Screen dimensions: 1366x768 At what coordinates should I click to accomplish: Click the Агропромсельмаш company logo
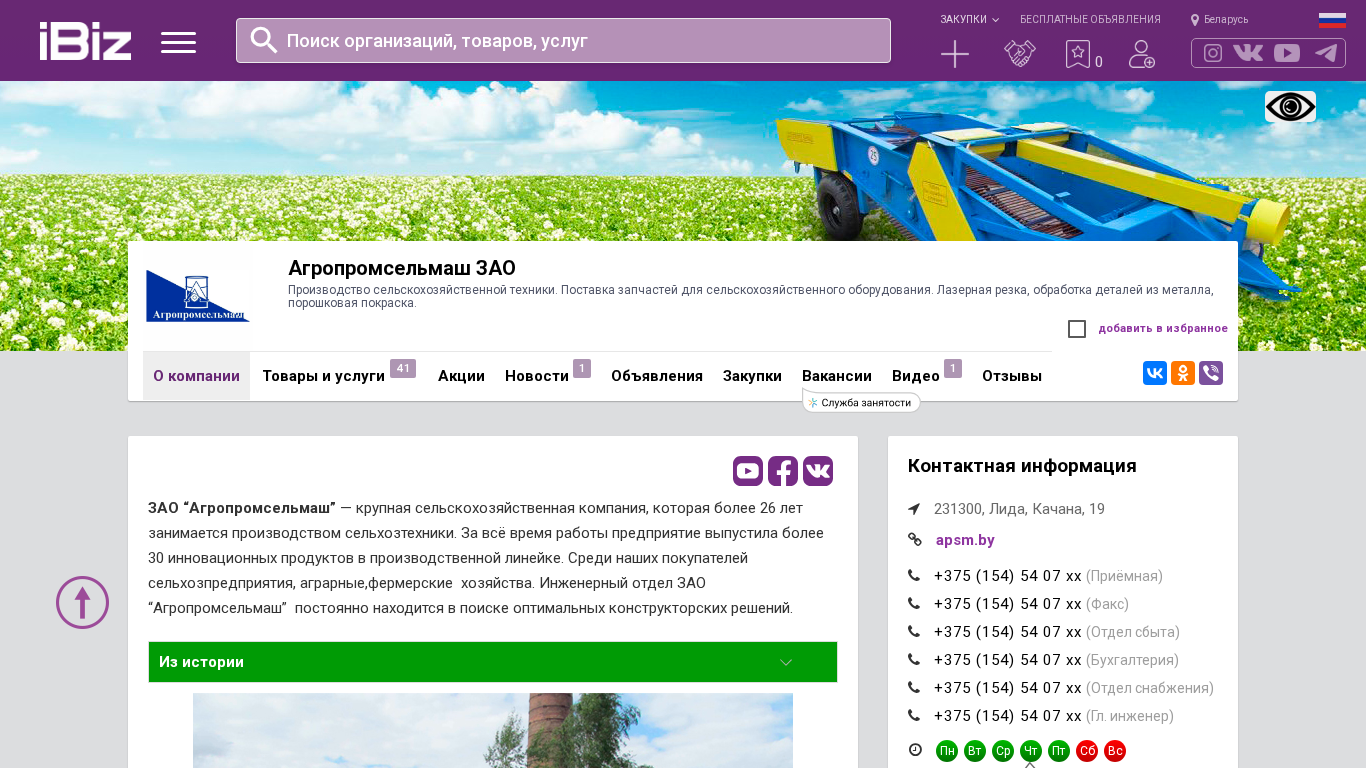pyautogui.click(x=197, y=297)
